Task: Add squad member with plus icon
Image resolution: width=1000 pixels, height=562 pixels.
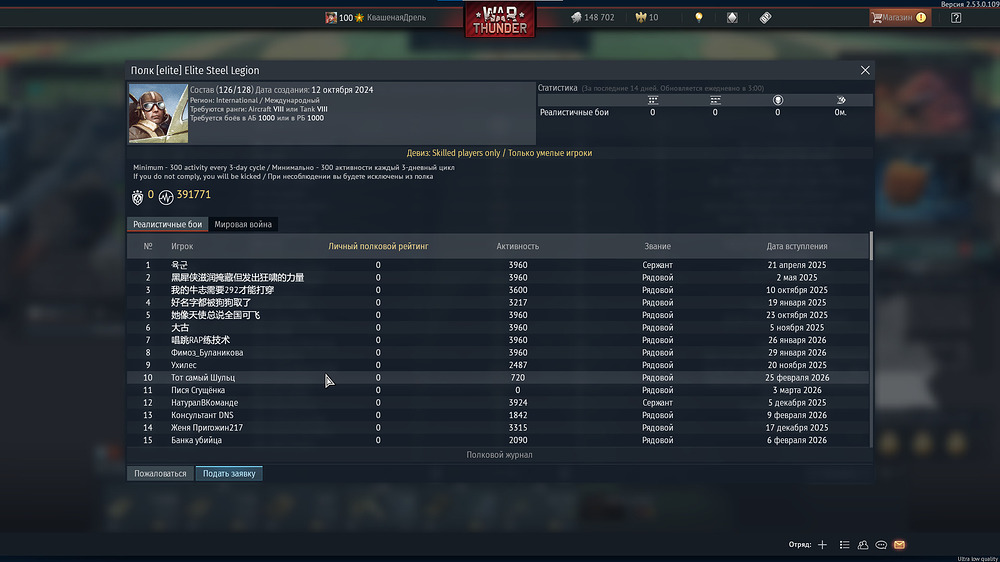Action: [x=822, y=545]
